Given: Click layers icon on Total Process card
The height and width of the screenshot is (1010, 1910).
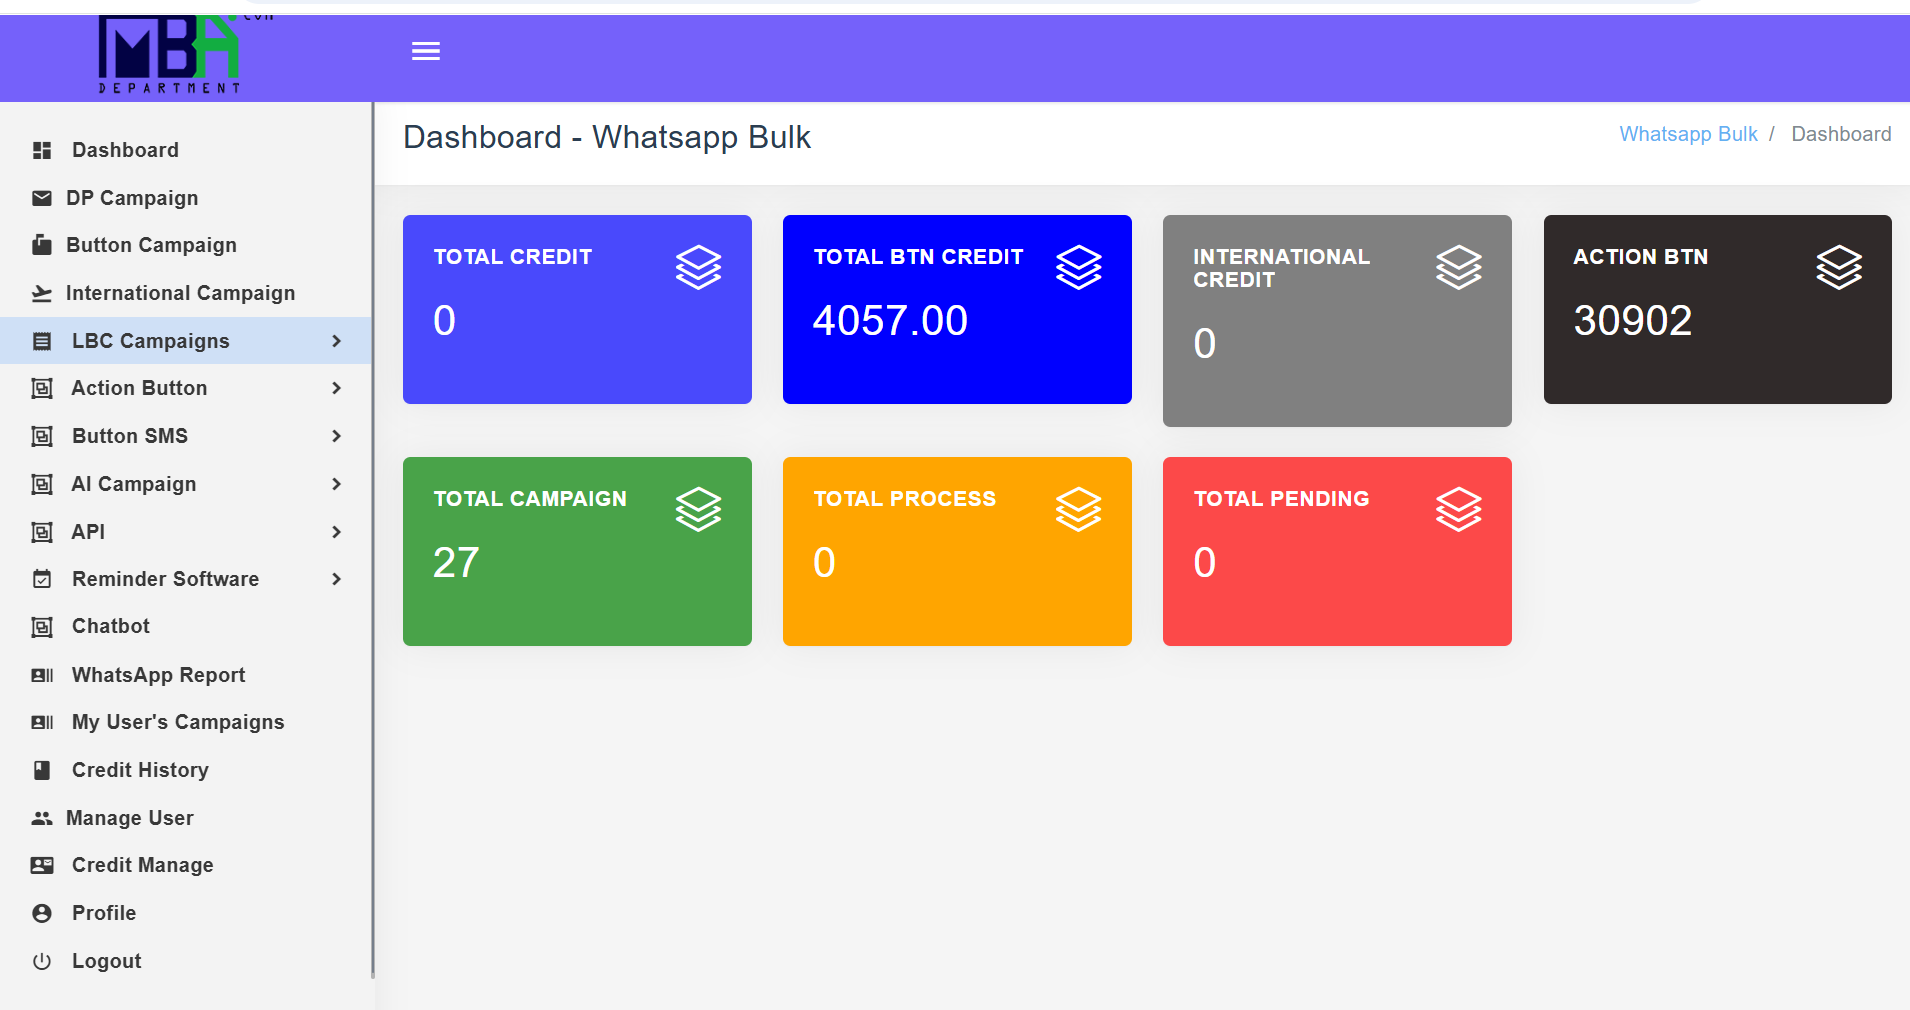Looking at the screenshot, I should [x=1079, y=509].
